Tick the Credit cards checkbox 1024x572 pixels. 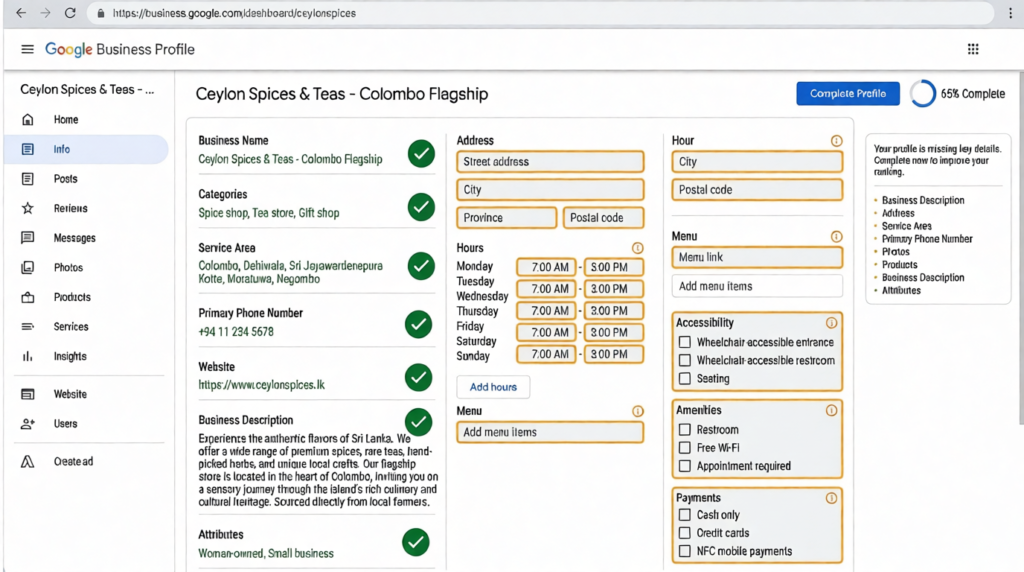pos(685,533)
